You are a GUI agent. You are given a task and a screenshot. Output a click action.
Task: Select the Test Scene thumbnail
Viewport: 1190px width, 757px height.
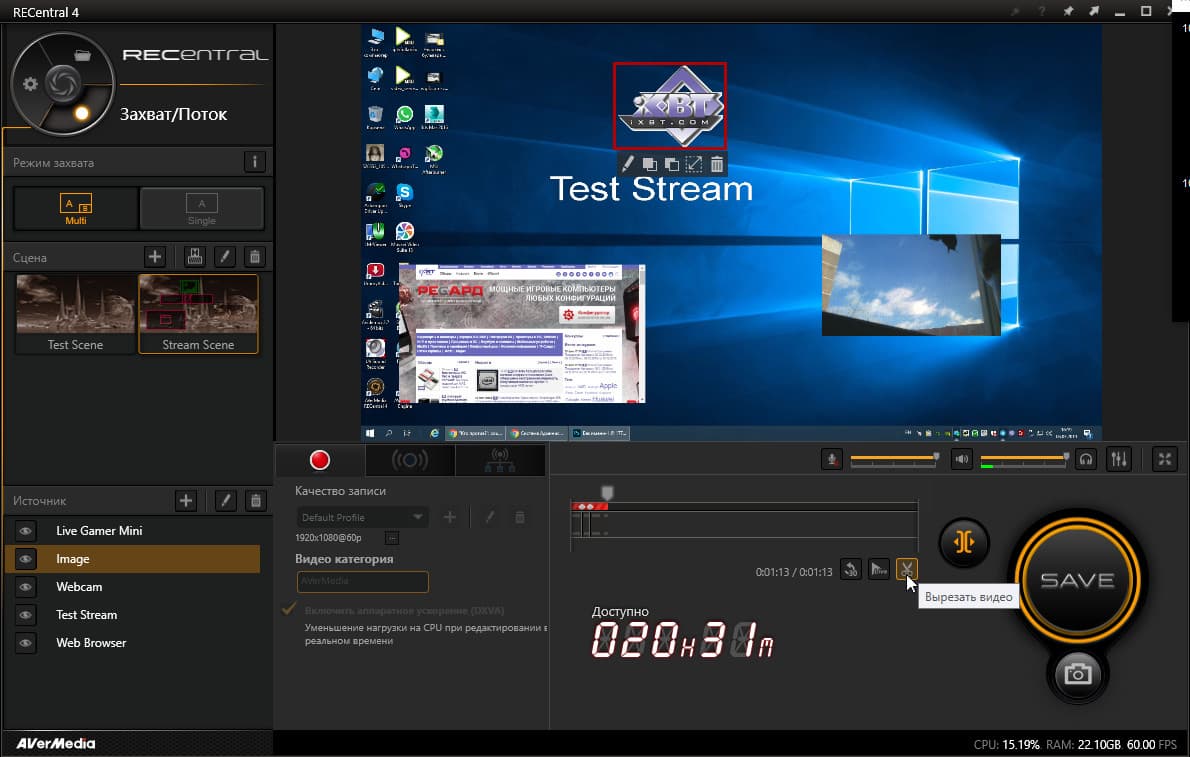coord(75,314)
